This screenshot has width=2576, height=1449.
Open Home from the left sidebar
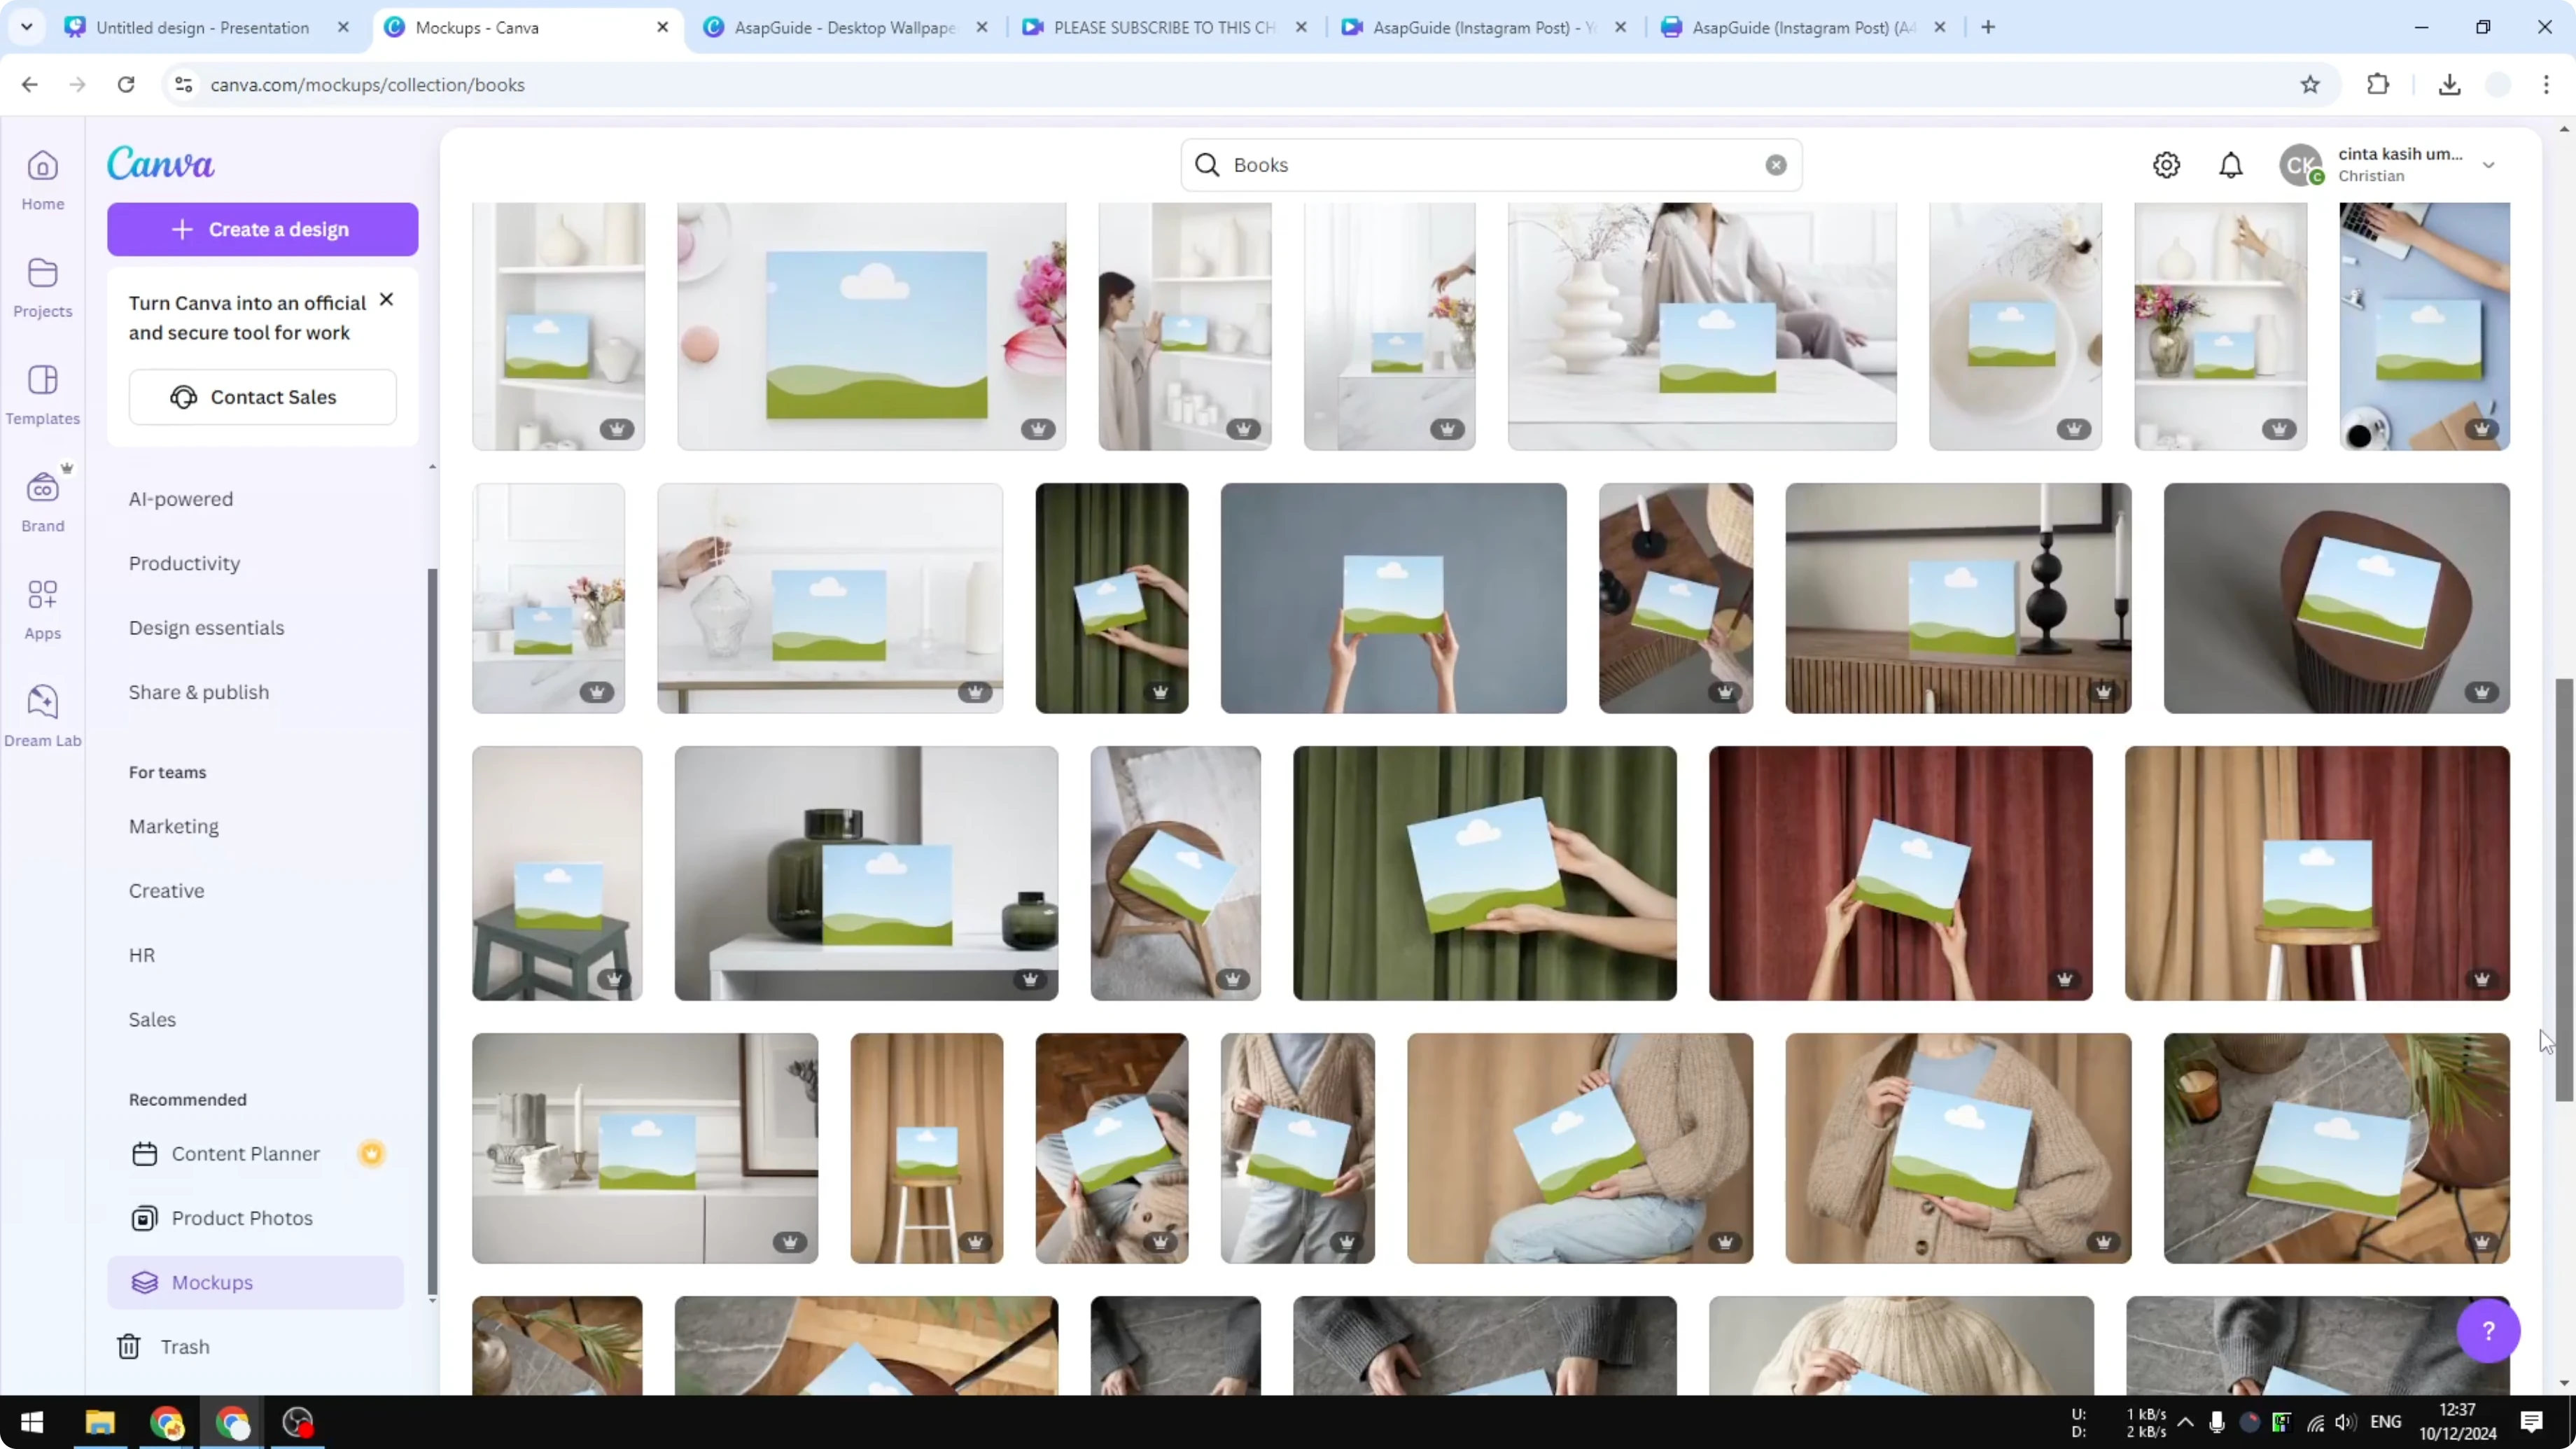[x=42, y=180]
